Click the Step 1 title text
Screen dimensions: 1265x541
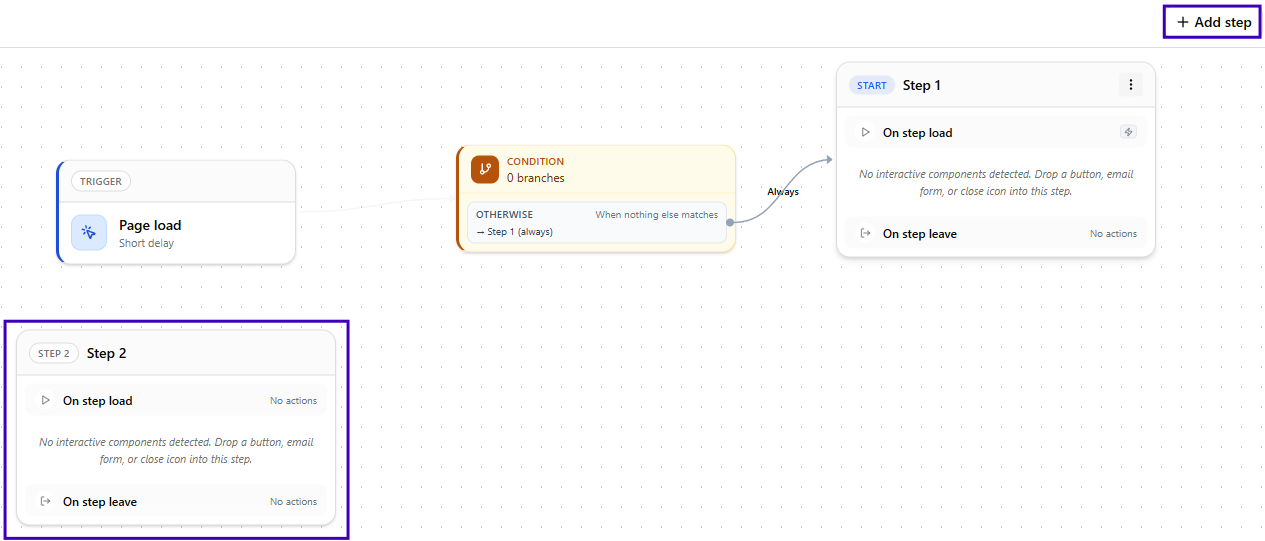(x=922, y=85)
